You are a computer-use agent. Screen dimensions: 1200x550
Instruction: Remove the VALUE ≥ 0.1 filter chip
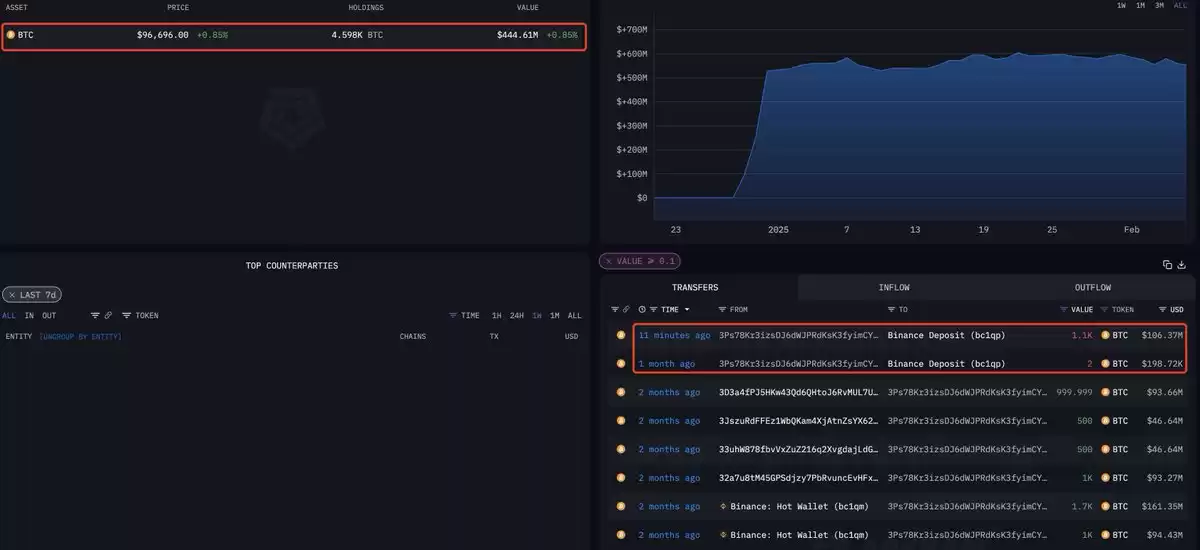(x=609, y=261)
